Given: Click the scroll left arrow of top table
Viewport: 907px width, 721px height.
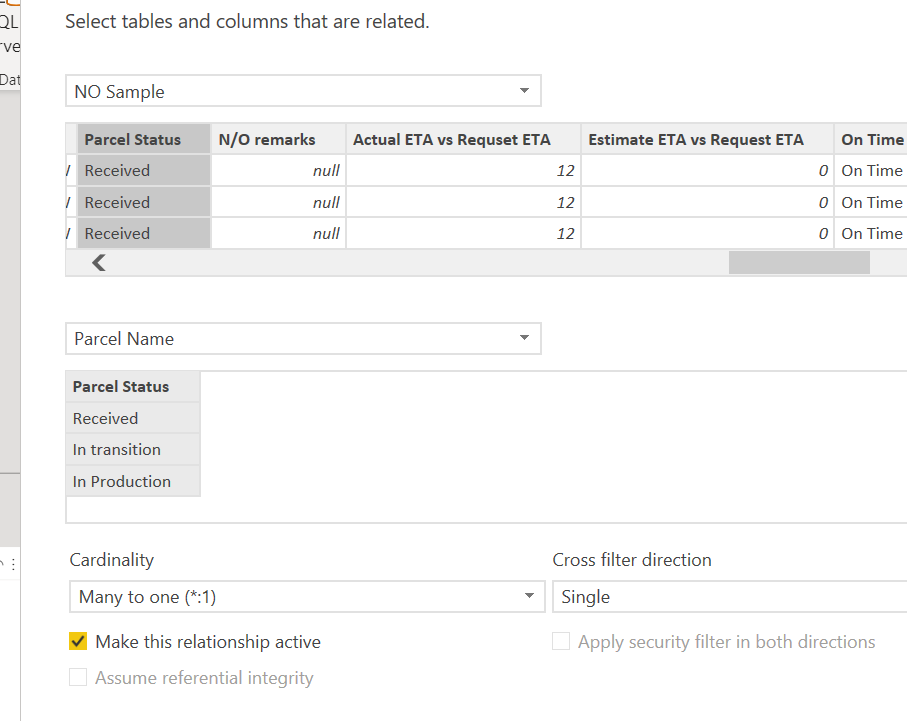Looking at the screenshot, I should [x=99, y=263].
